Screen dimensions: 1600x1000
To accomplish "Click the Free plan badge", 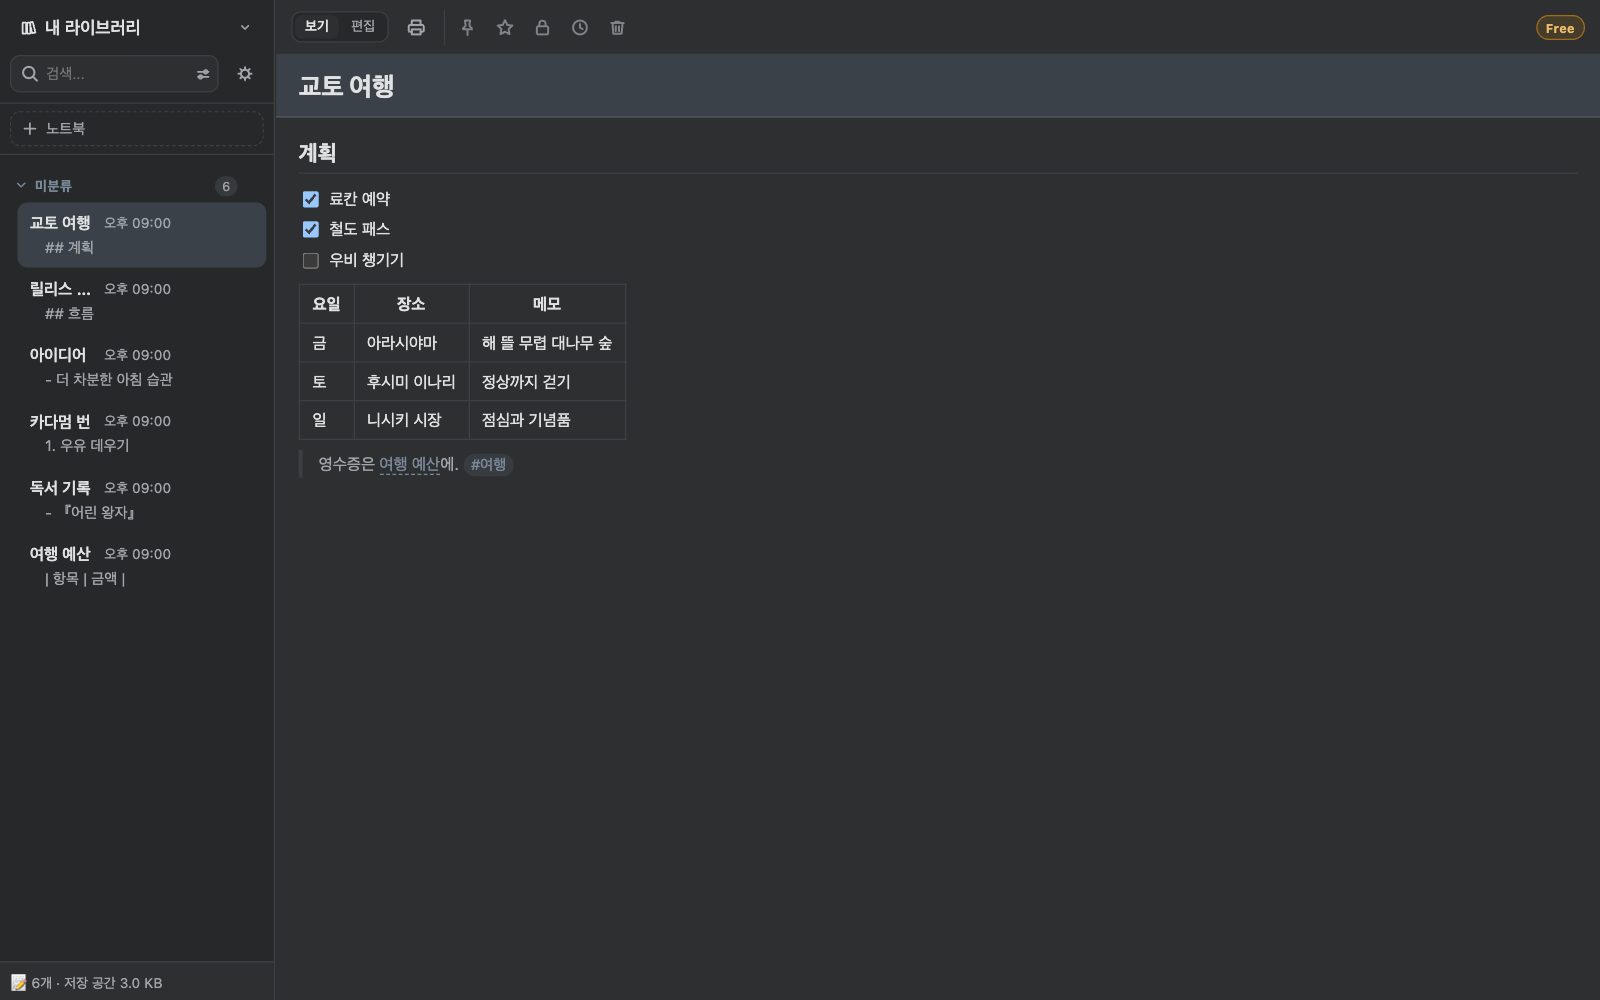I will click(x=1560, y=28).
